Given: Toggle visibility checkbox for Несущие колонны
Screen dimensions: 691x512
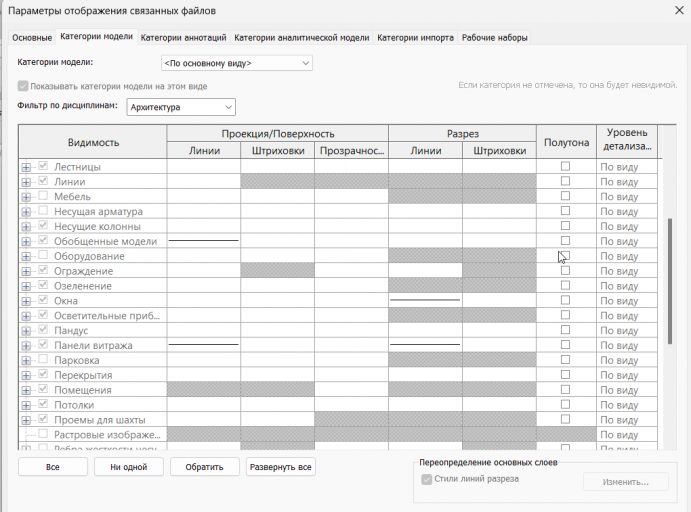Looking at the screenshot, I should click(x=43, y=225).
